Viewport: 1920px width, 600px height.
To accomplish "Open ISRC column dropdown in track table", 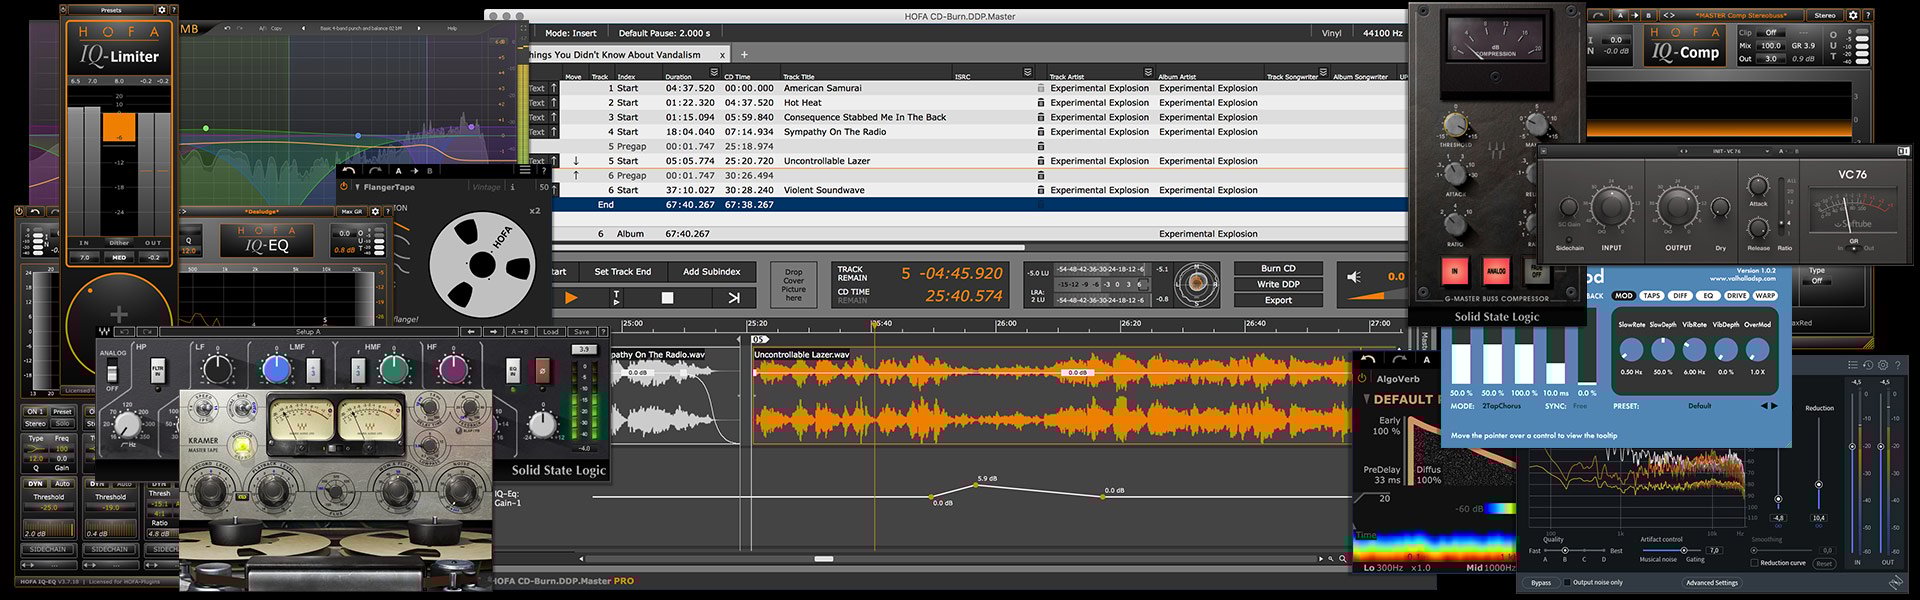I will click(1027, 72).
